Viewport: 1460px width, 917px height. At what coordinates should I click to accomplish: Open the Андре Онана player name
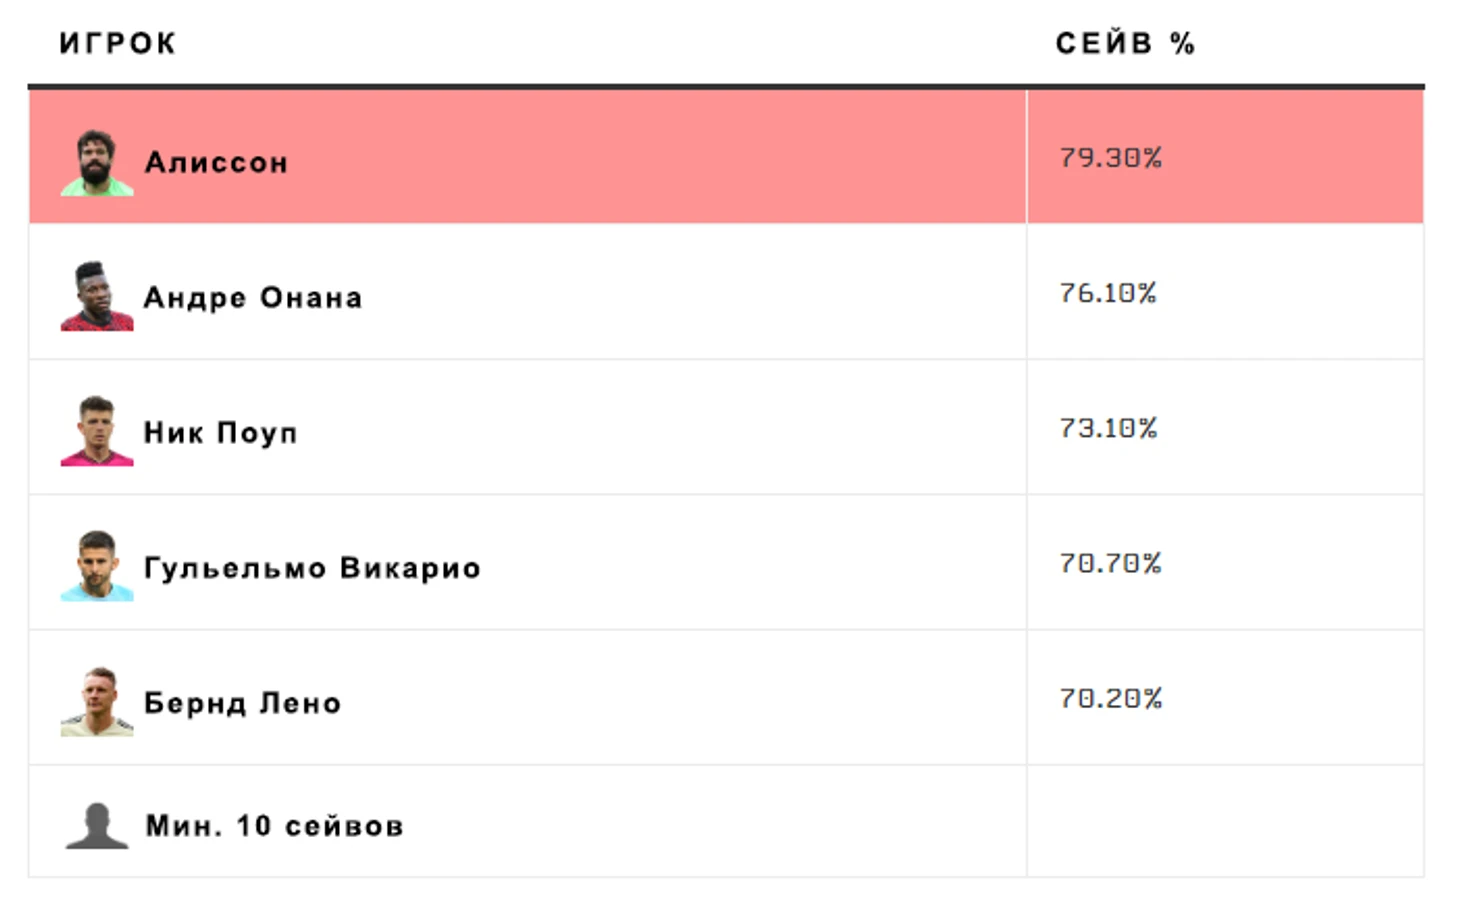click(x=253, y=297)
